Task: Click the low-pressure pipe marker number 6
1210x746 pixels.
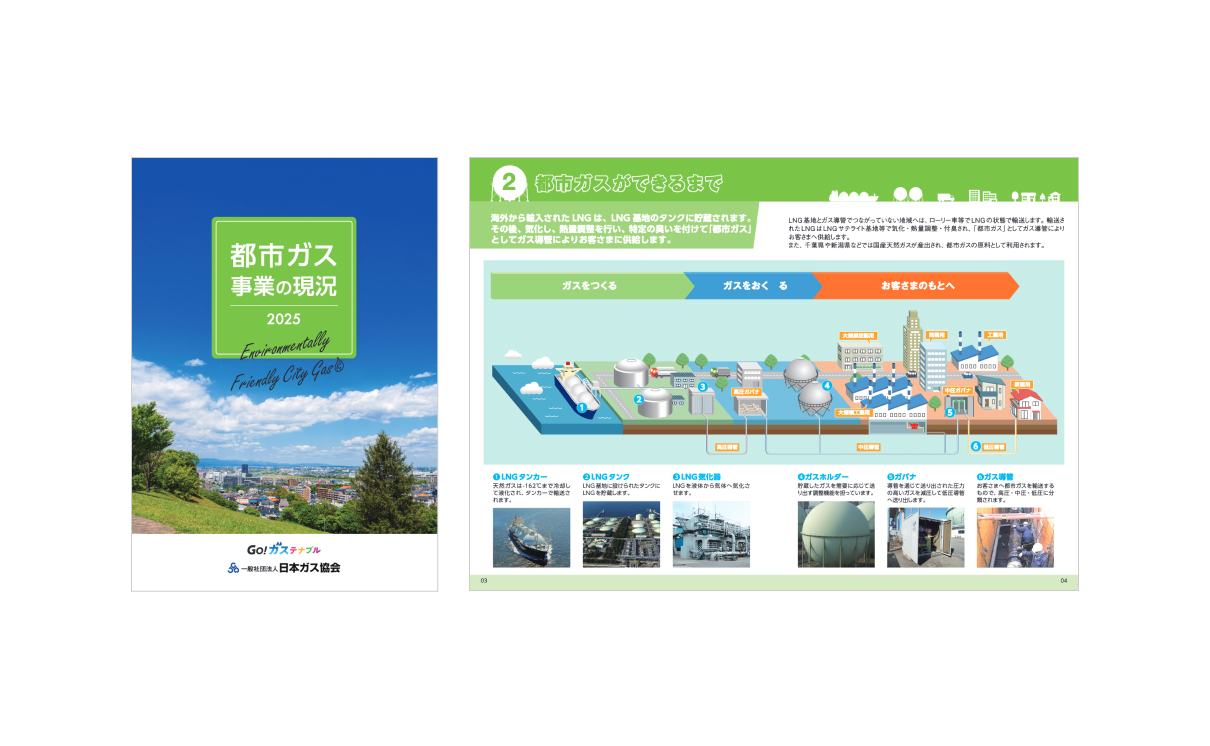Action: tap(976, 446)
